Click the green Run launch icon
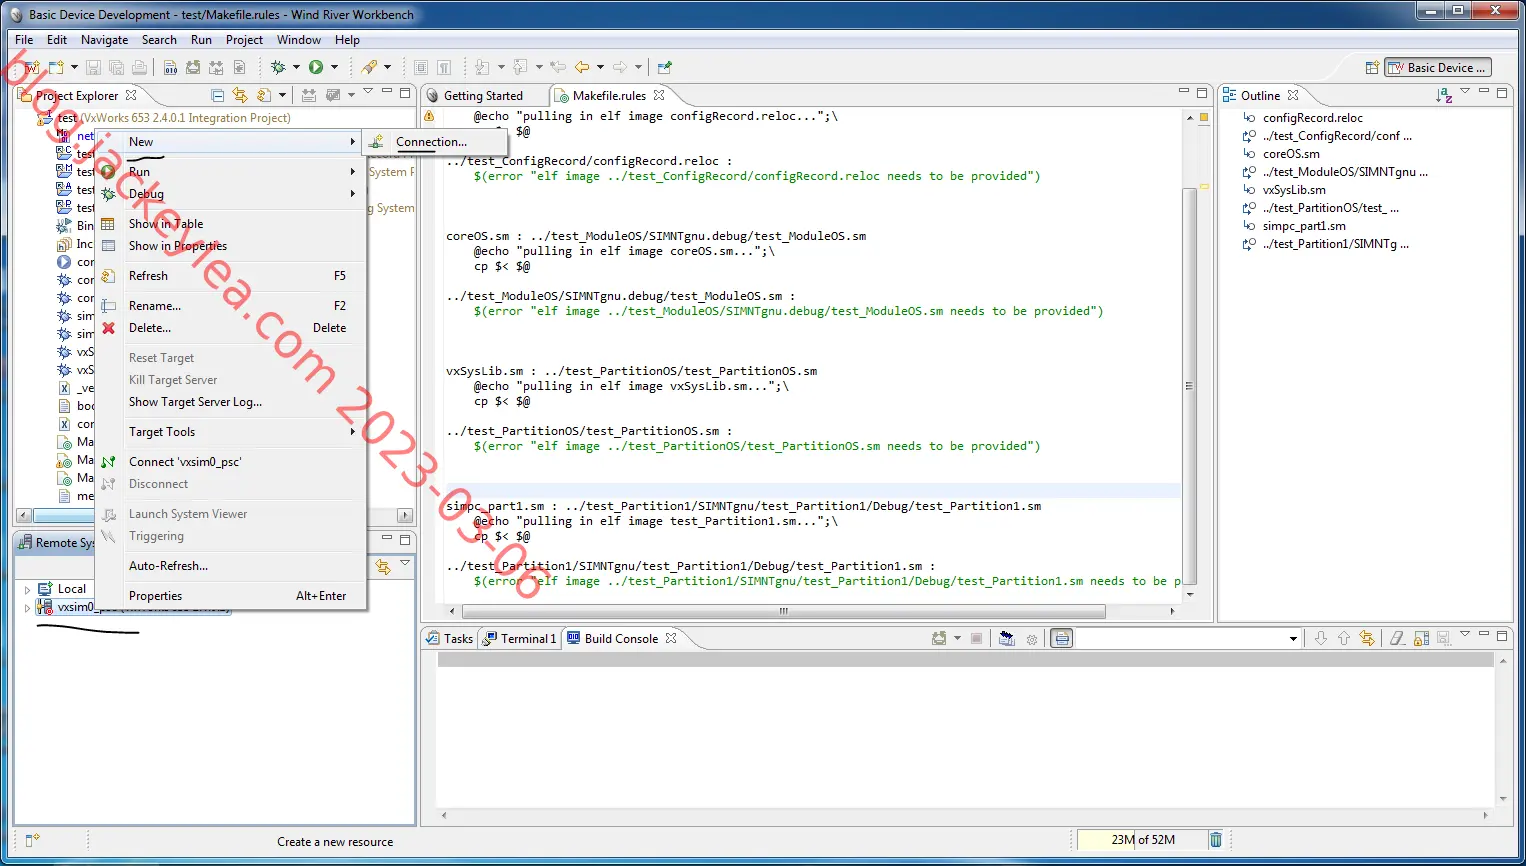 coord(316,67)
